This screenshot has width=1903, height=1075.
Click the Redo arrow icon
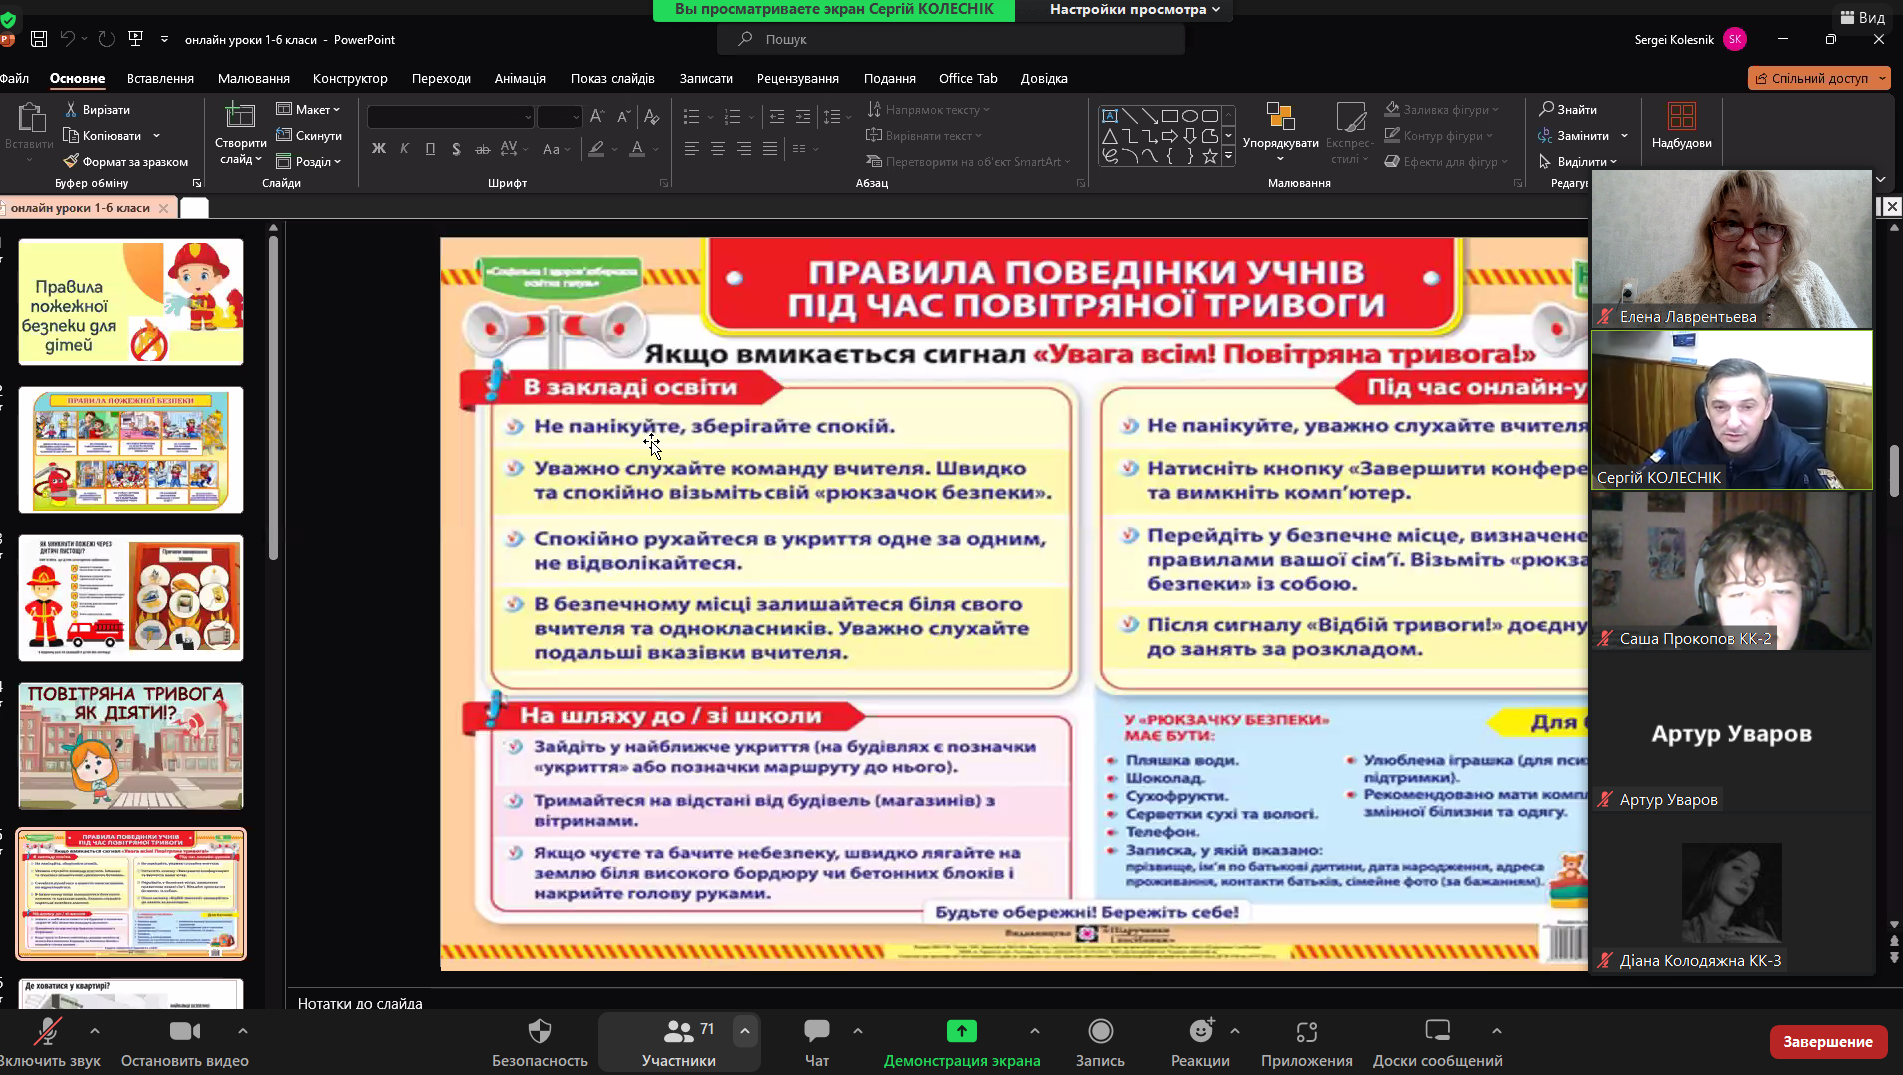point(106,39)
